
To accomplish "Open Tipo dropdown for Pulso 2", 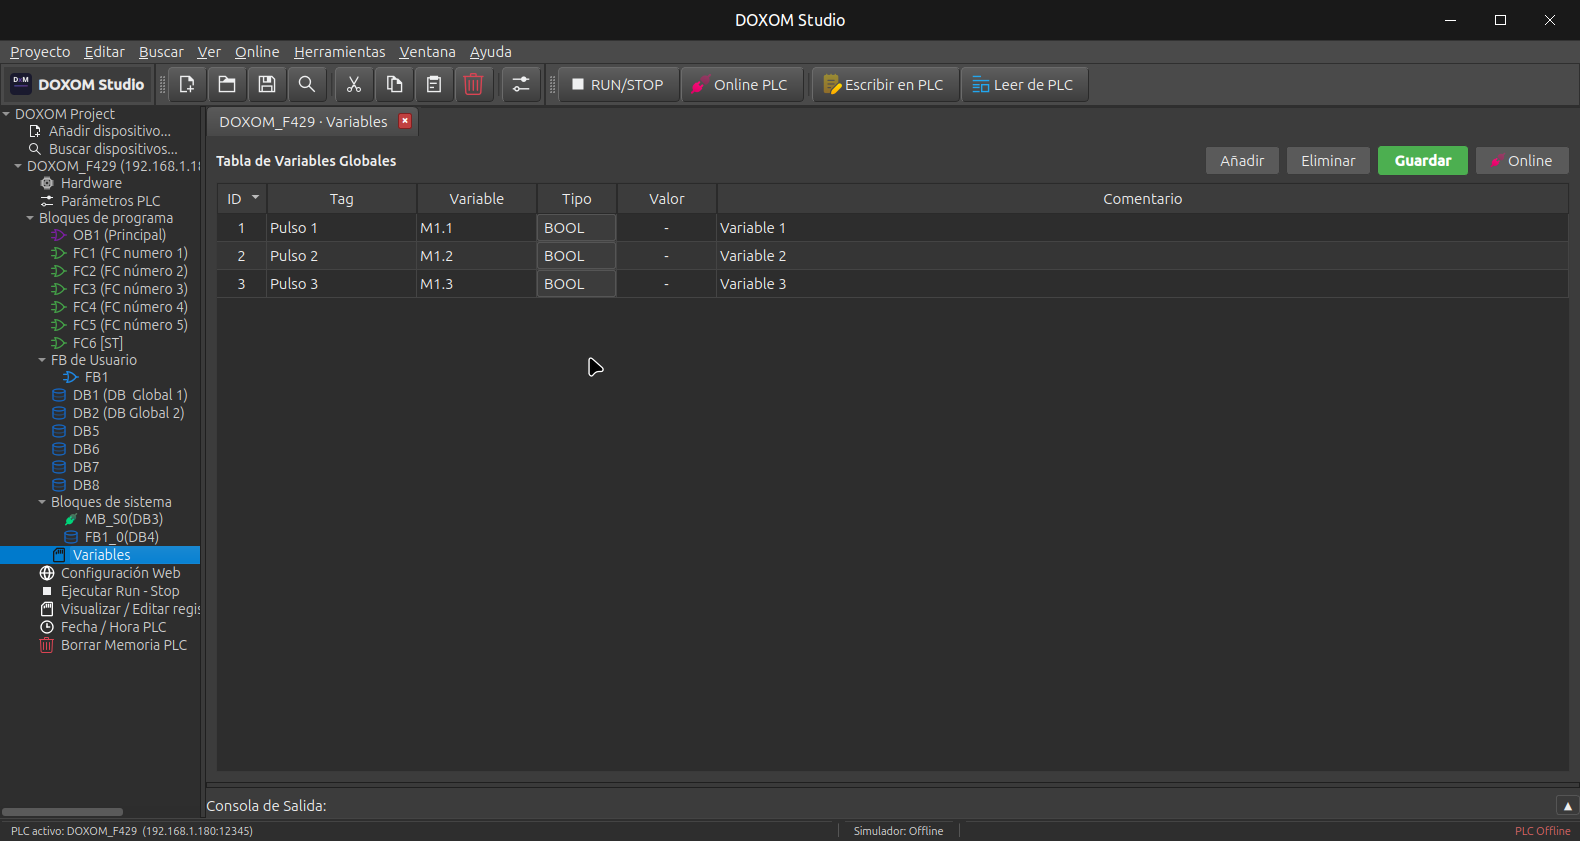I will tap(577, 256).
